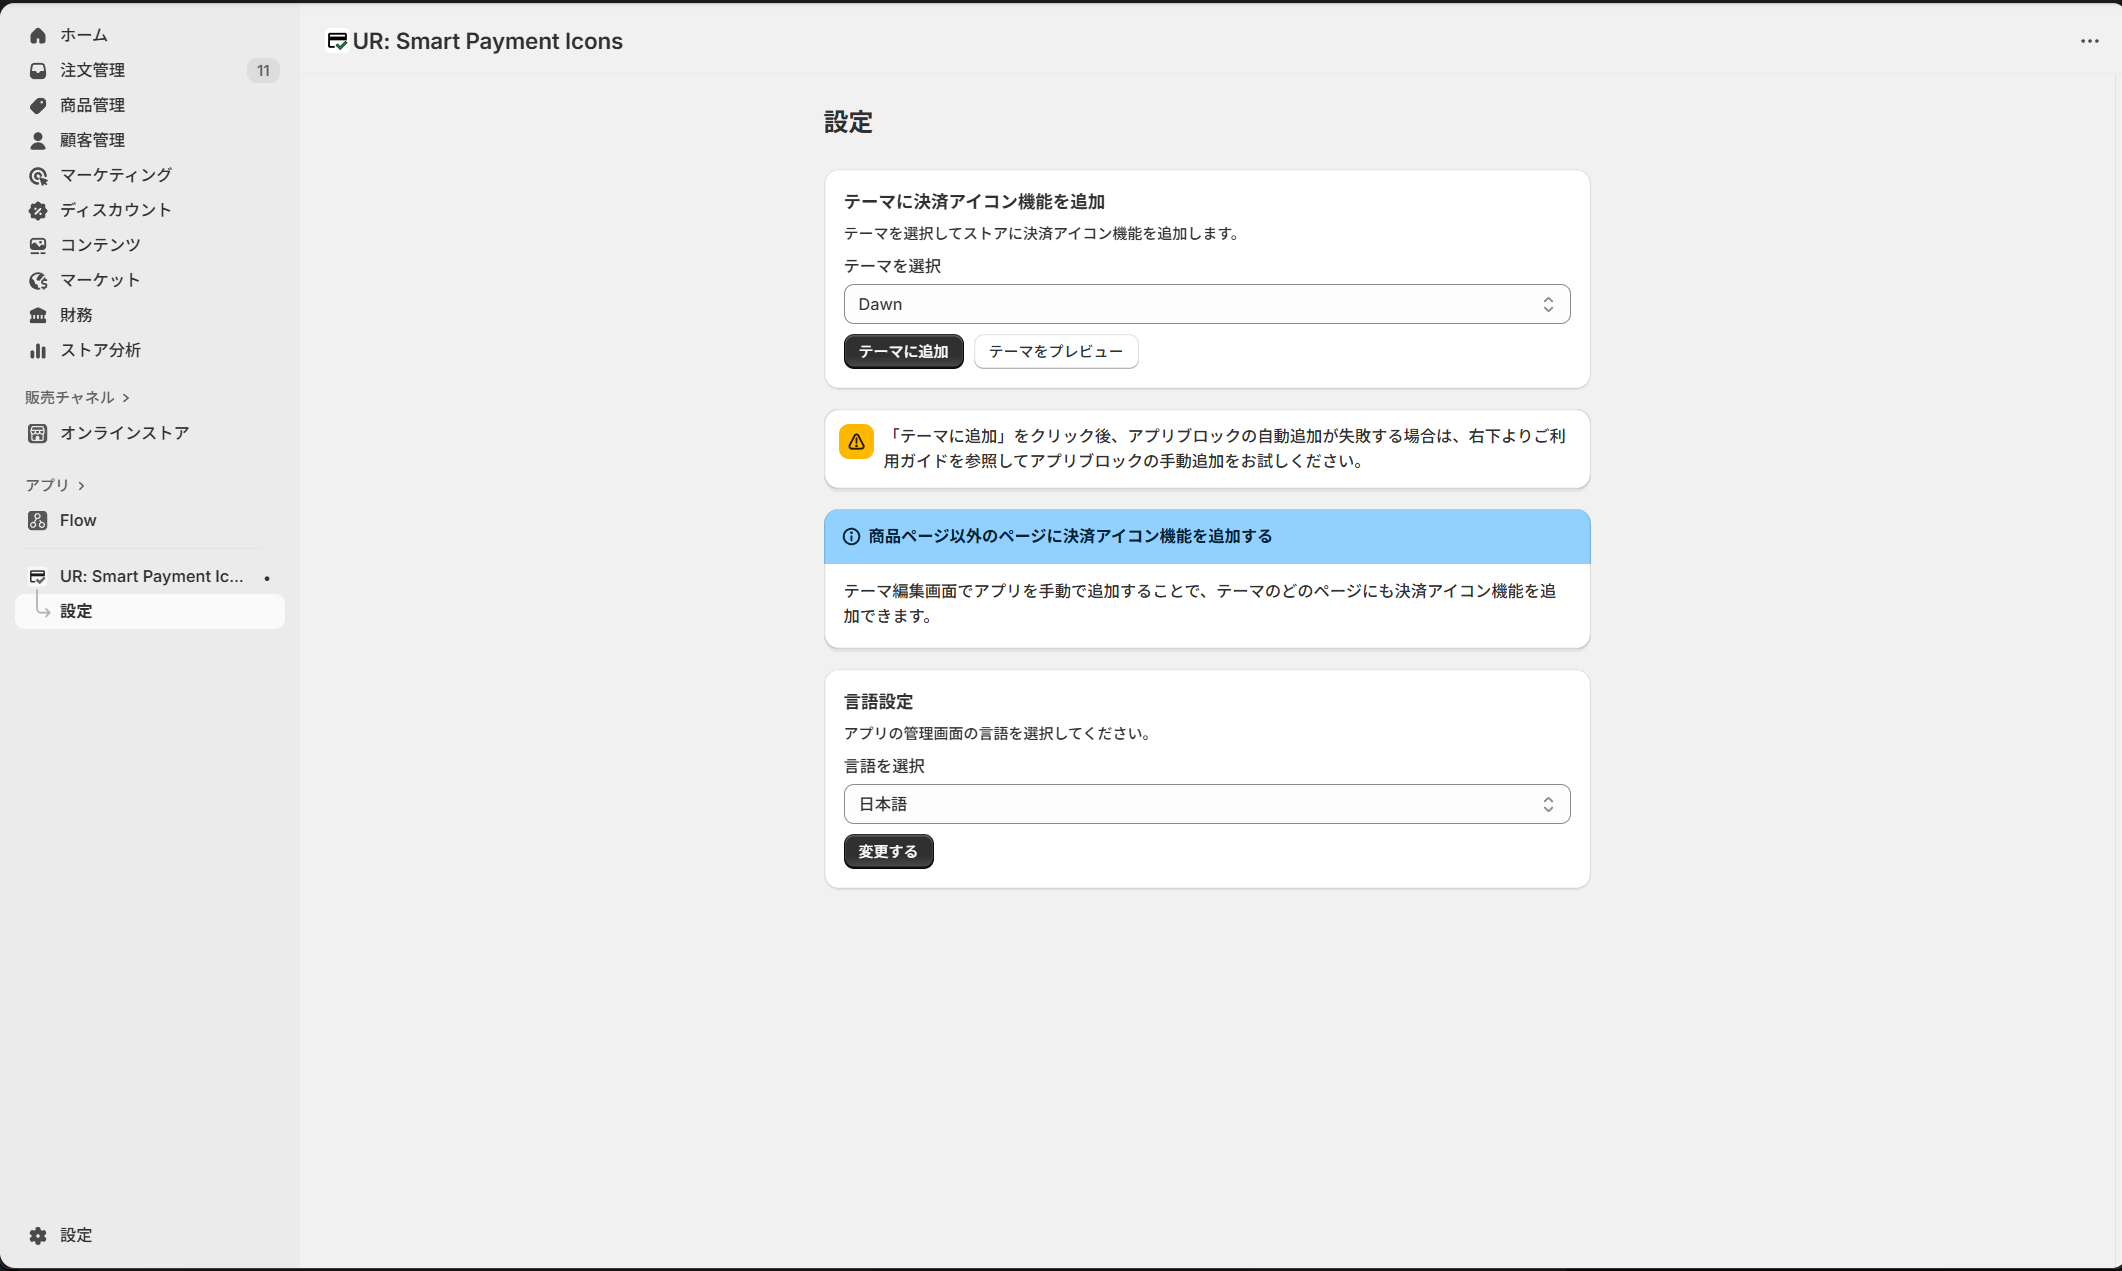Open Customers (顧客管理) person icon
Screen dimensions: 2122x1271
click(x=38, y=141)
